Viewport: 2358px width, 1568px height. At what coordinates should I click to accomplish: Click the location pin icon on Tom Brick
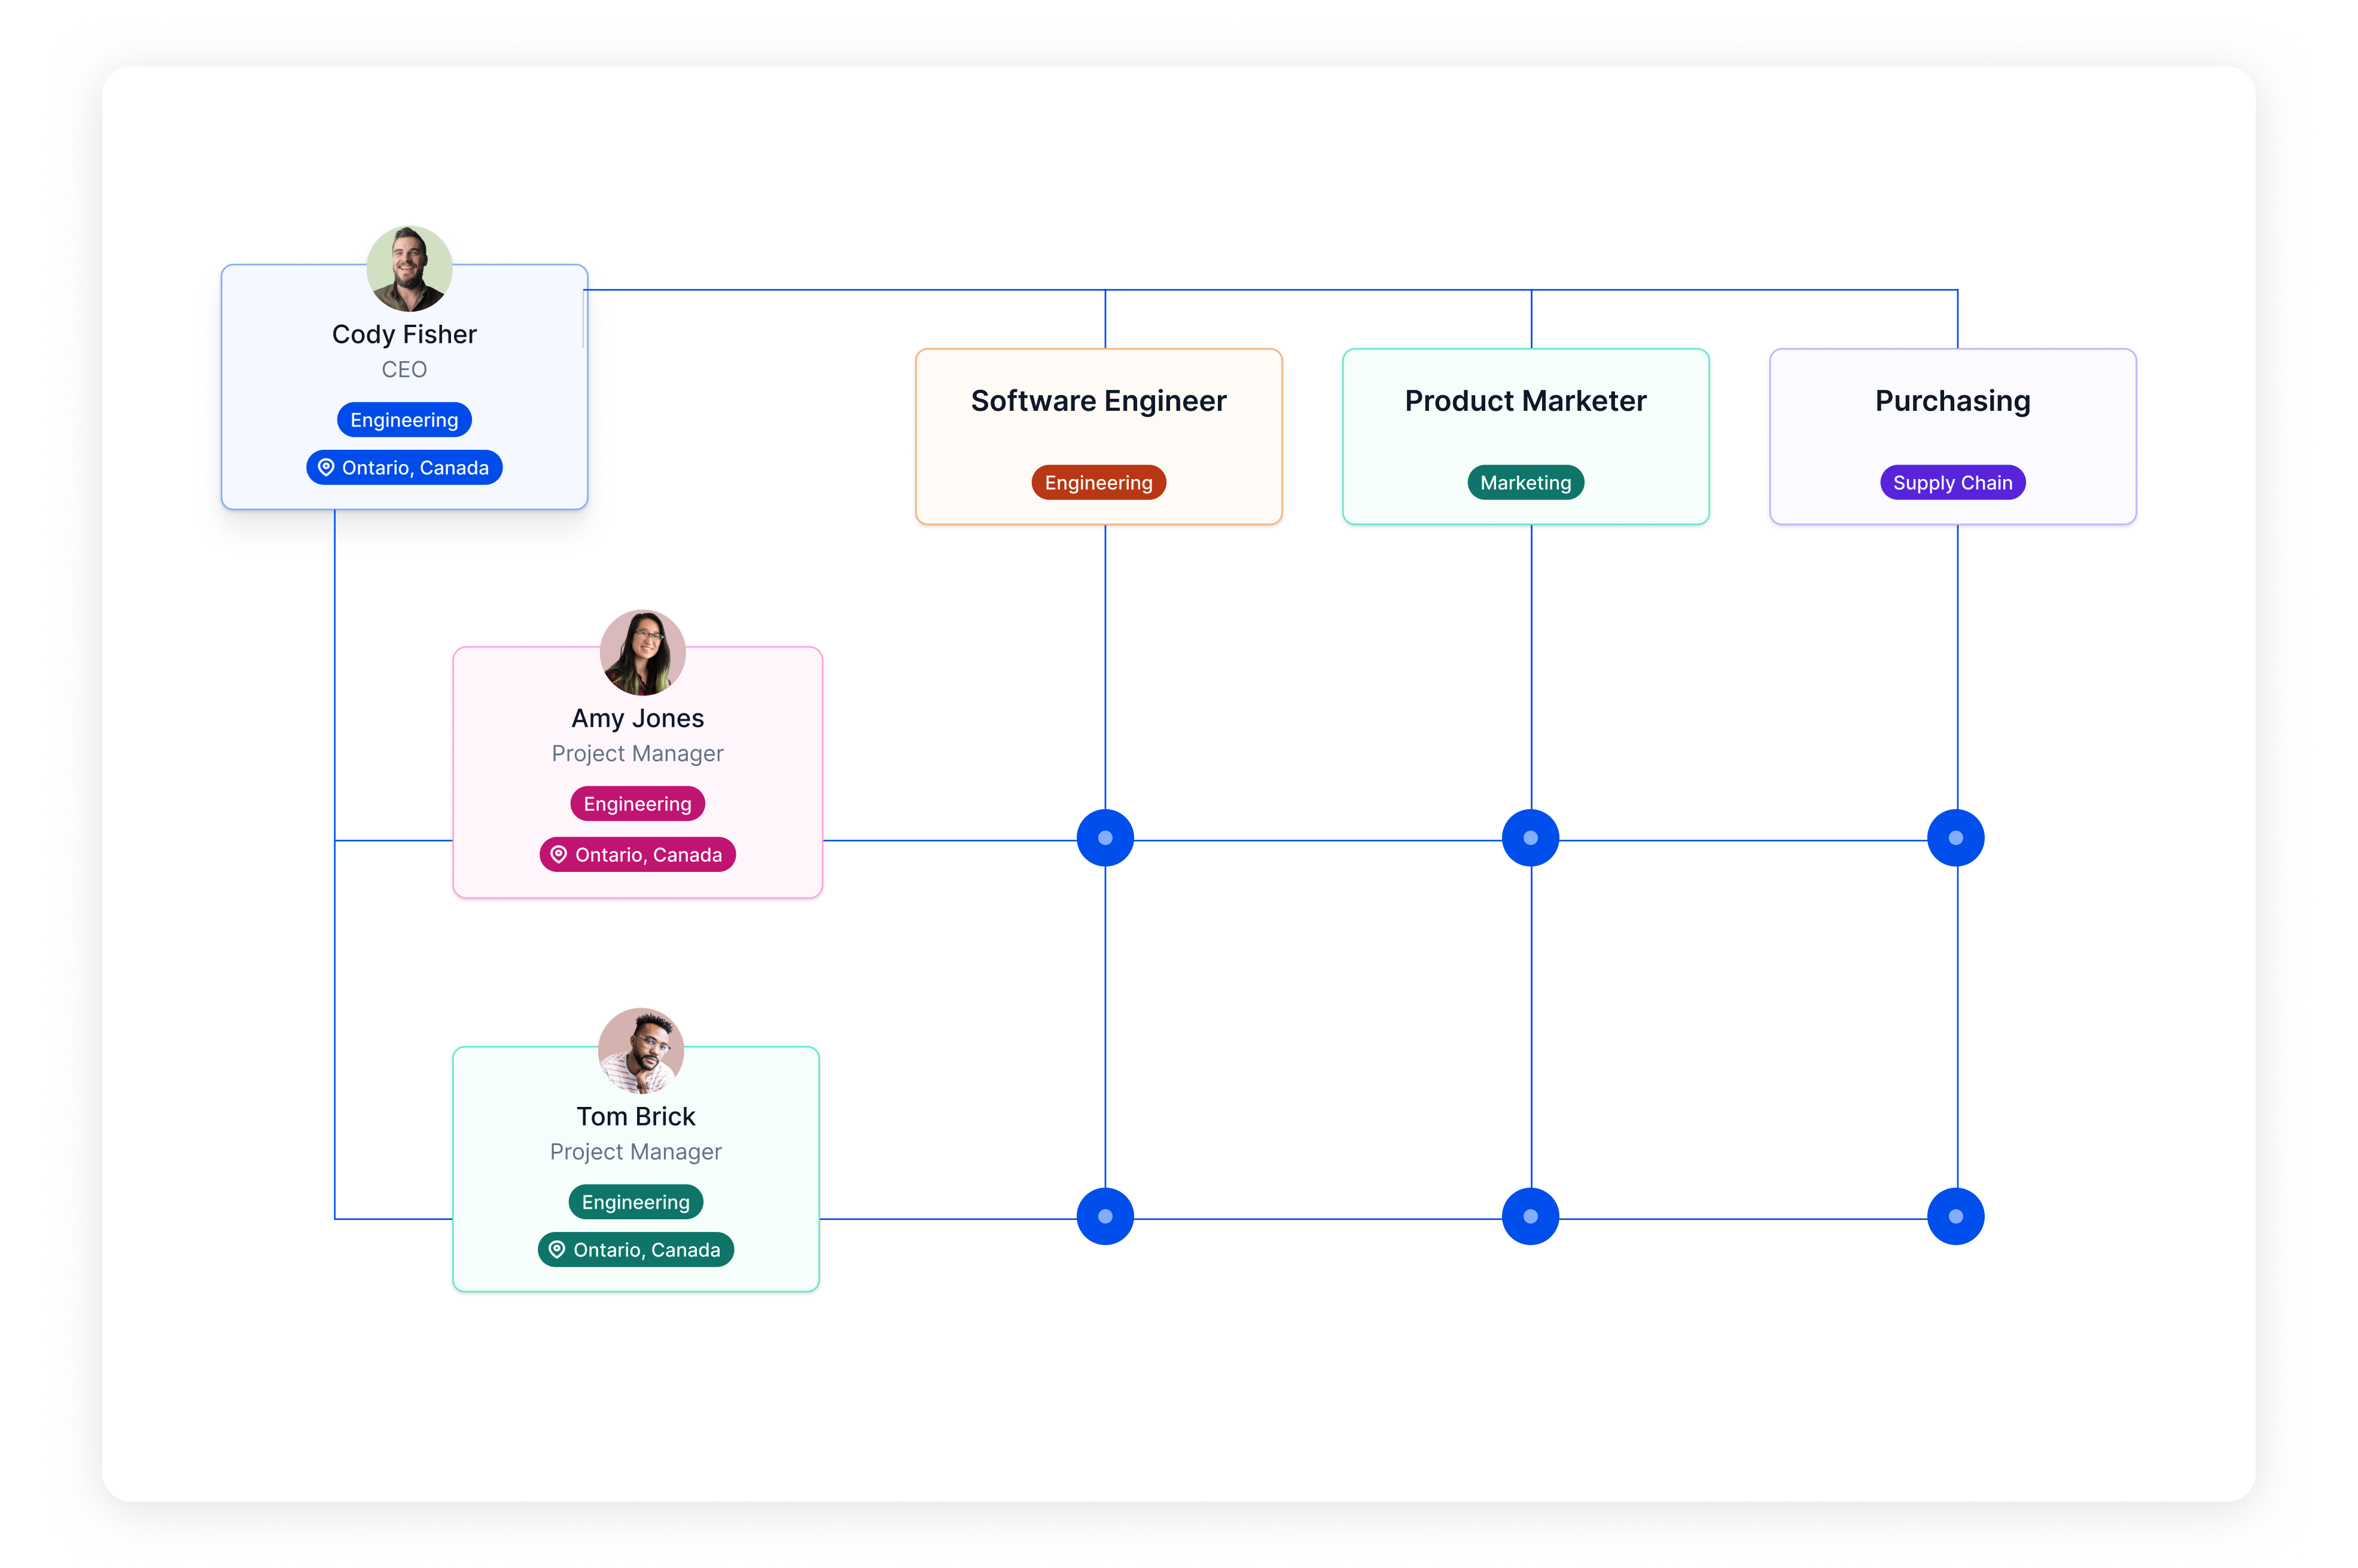pos(557,1249)
